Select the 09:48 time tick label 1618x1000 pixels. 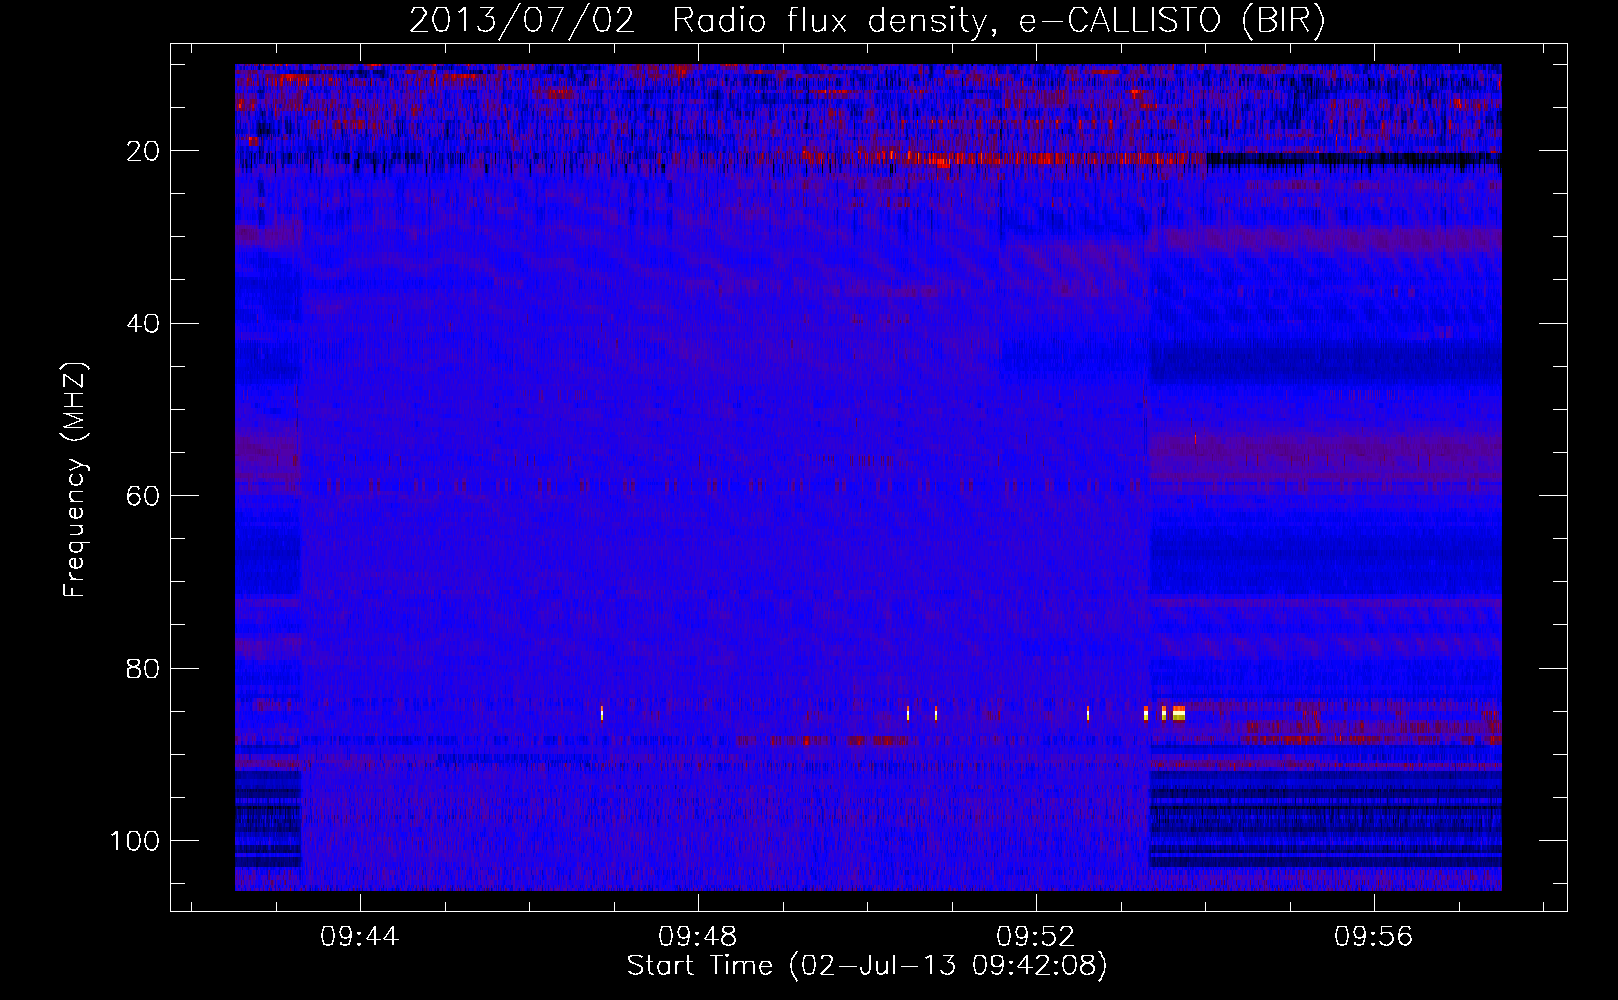(697, 937)
